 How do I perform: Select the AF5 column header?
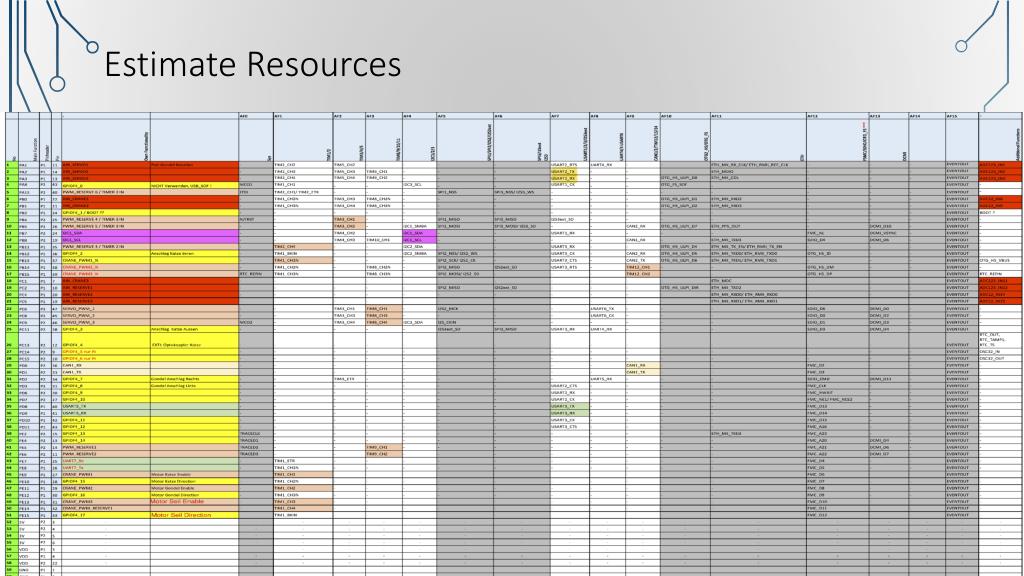[464, 116]
